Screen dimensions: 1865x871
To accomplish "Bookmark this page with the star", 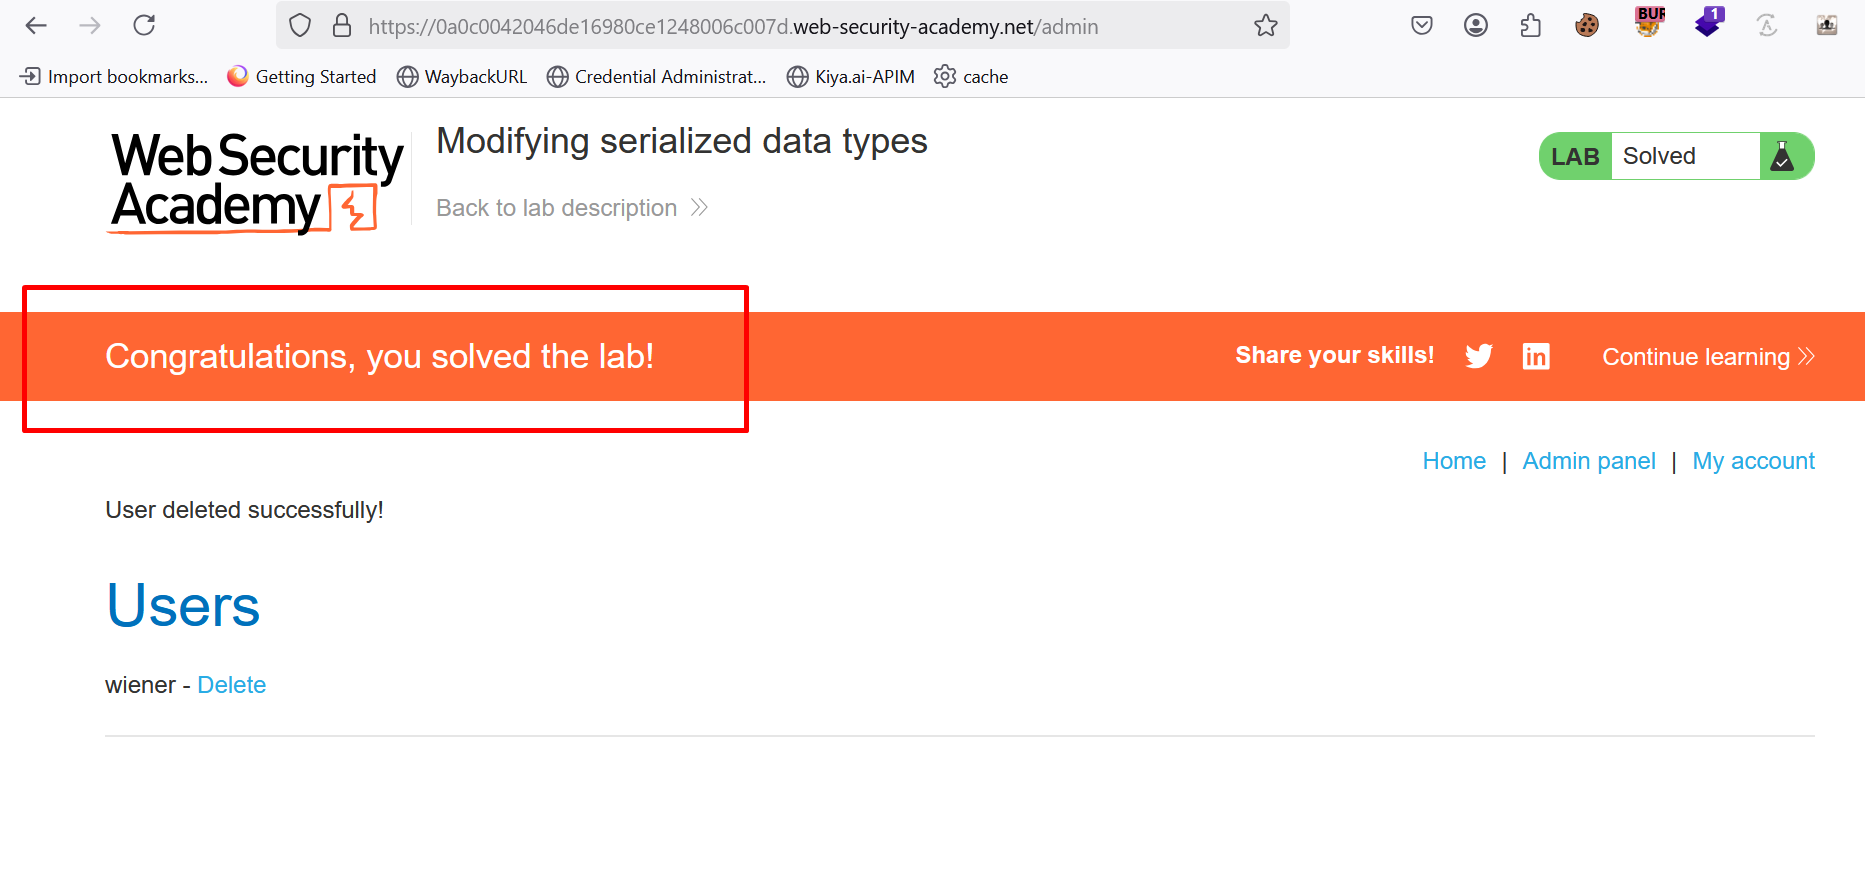I will (x=1266, y=26).
